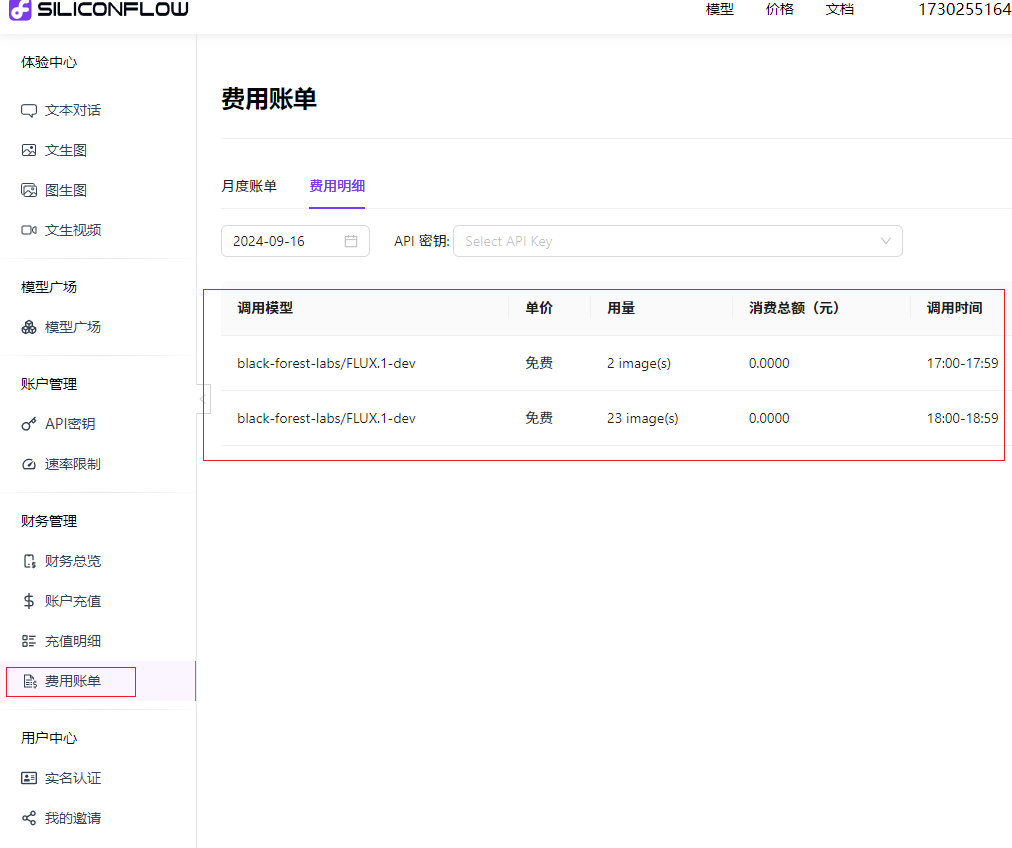This screenshot has height=848, width=1012.
Task: Click the API密钥 key icon
Action: click(29, 424)
